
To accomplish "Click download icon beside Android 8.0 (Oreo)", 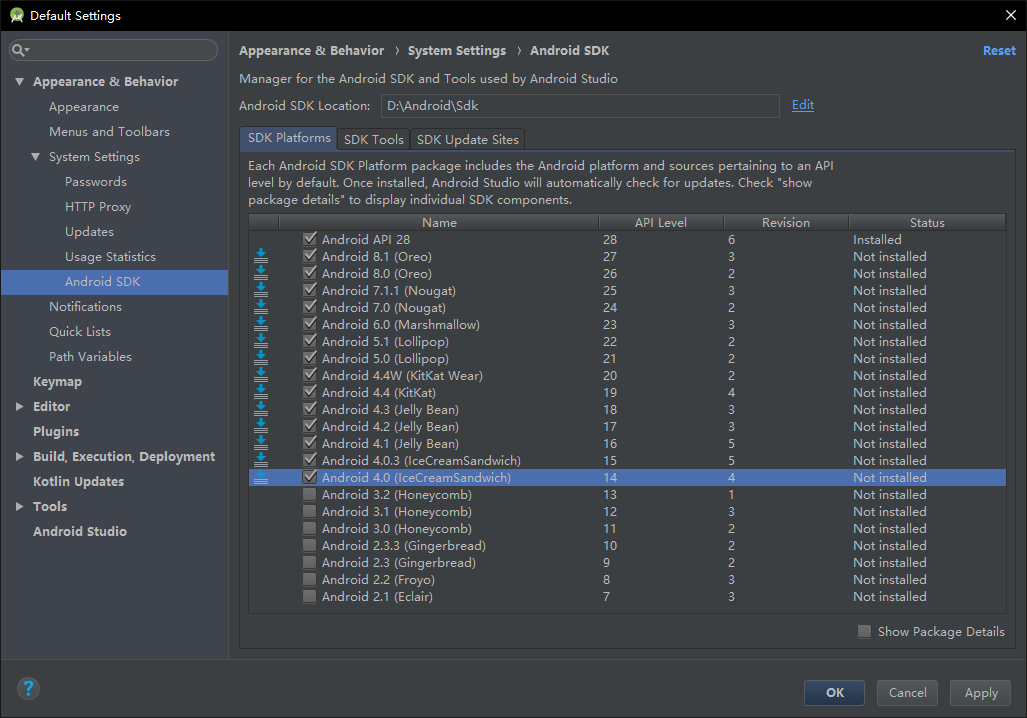I will (x=261, y=274).
